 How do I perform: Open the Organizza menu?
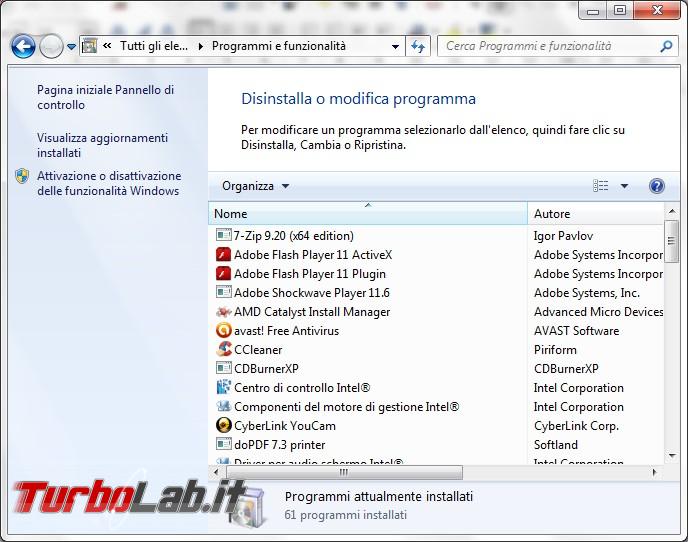coord(255,186)
